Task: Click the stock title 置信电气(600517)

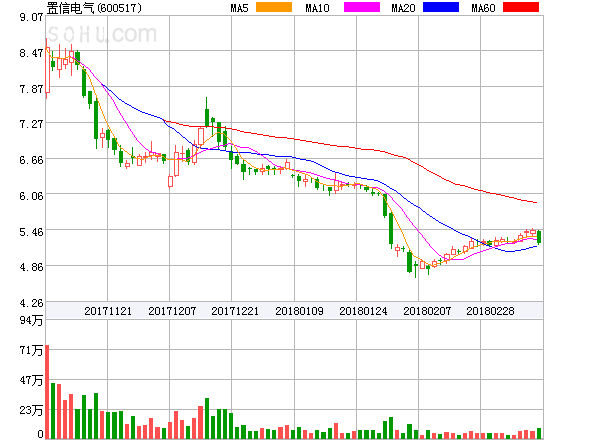Action: click(94, 8)
